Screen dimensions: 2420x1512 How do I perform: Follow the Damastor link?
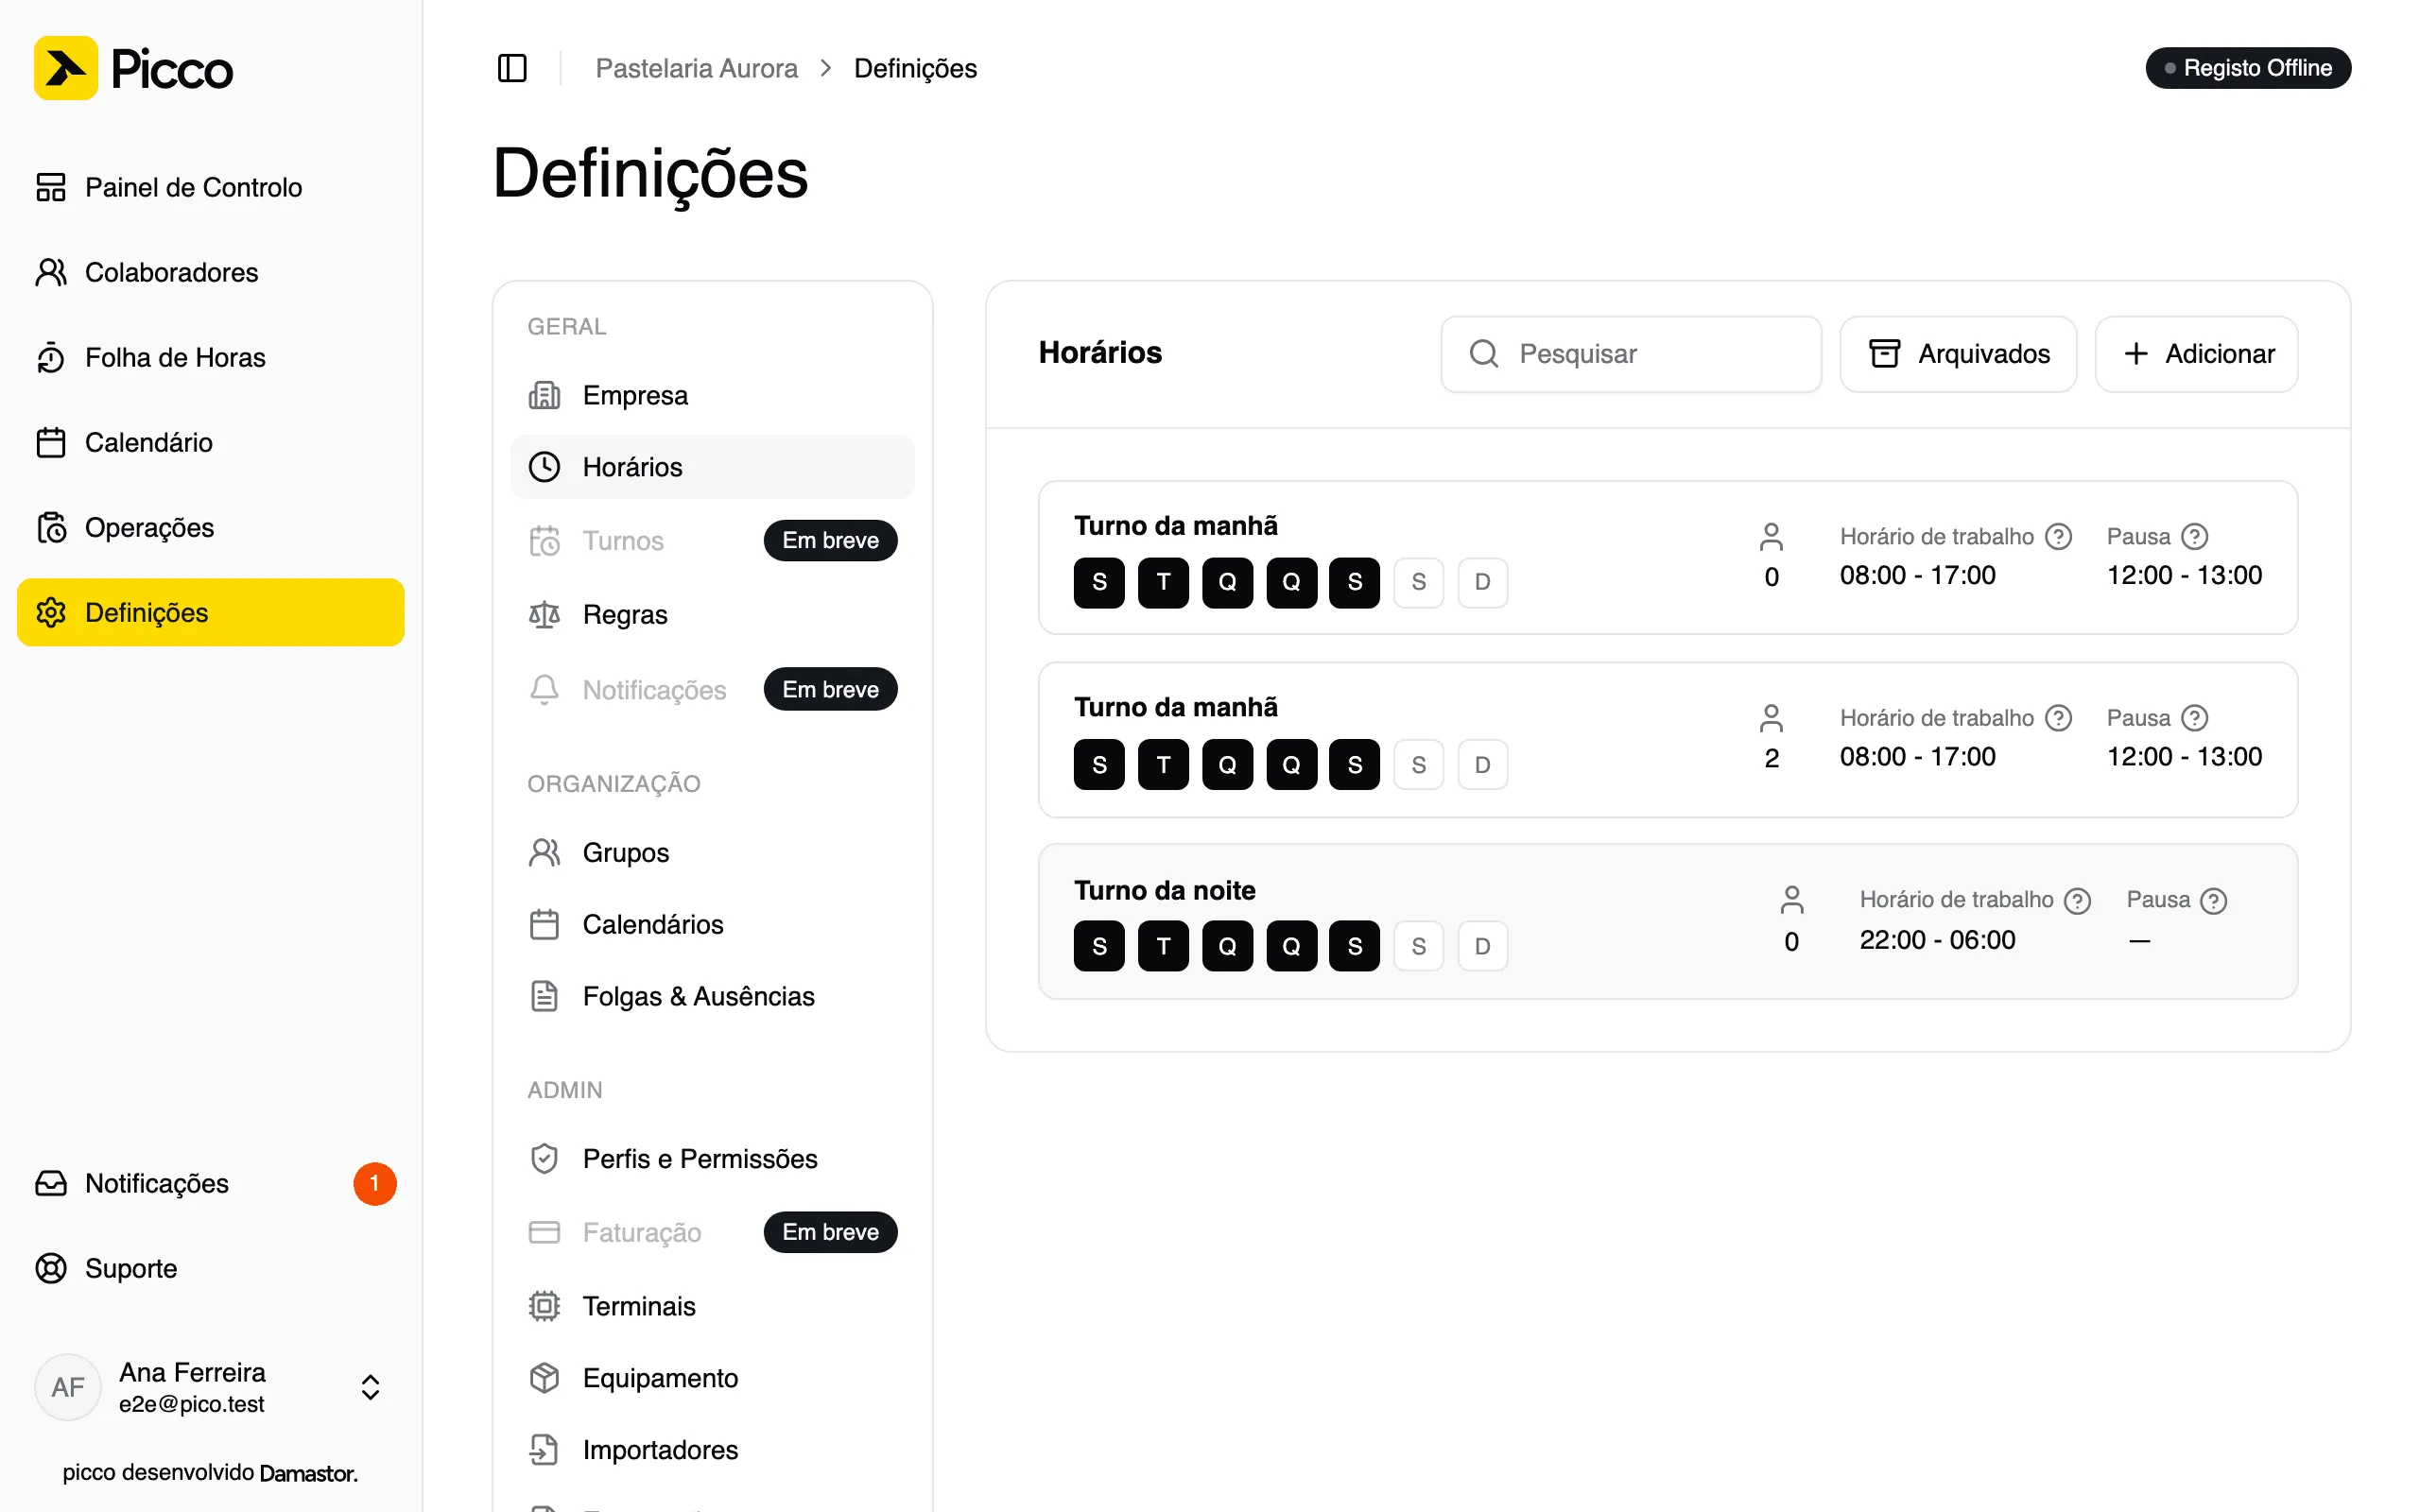[x=308, y=1473]
